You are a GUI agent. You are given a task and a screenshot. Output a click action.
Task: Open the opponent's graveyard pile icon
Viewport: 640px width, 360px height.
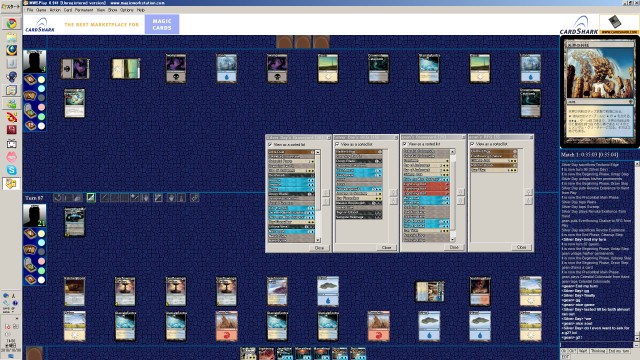(30, 111)
